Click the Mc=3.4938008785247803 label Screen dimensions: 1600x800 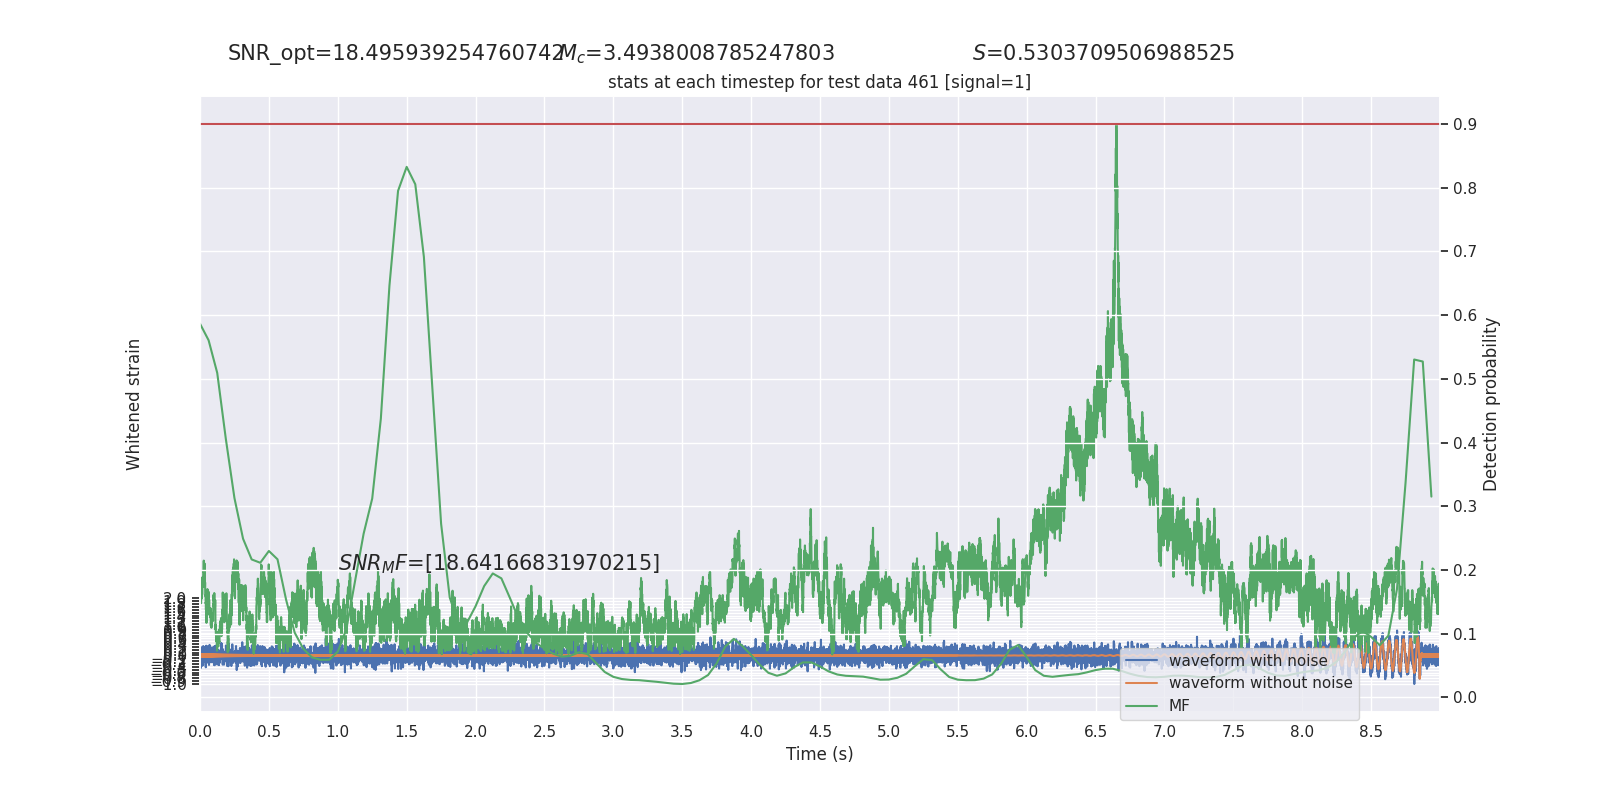coord(698,53)
